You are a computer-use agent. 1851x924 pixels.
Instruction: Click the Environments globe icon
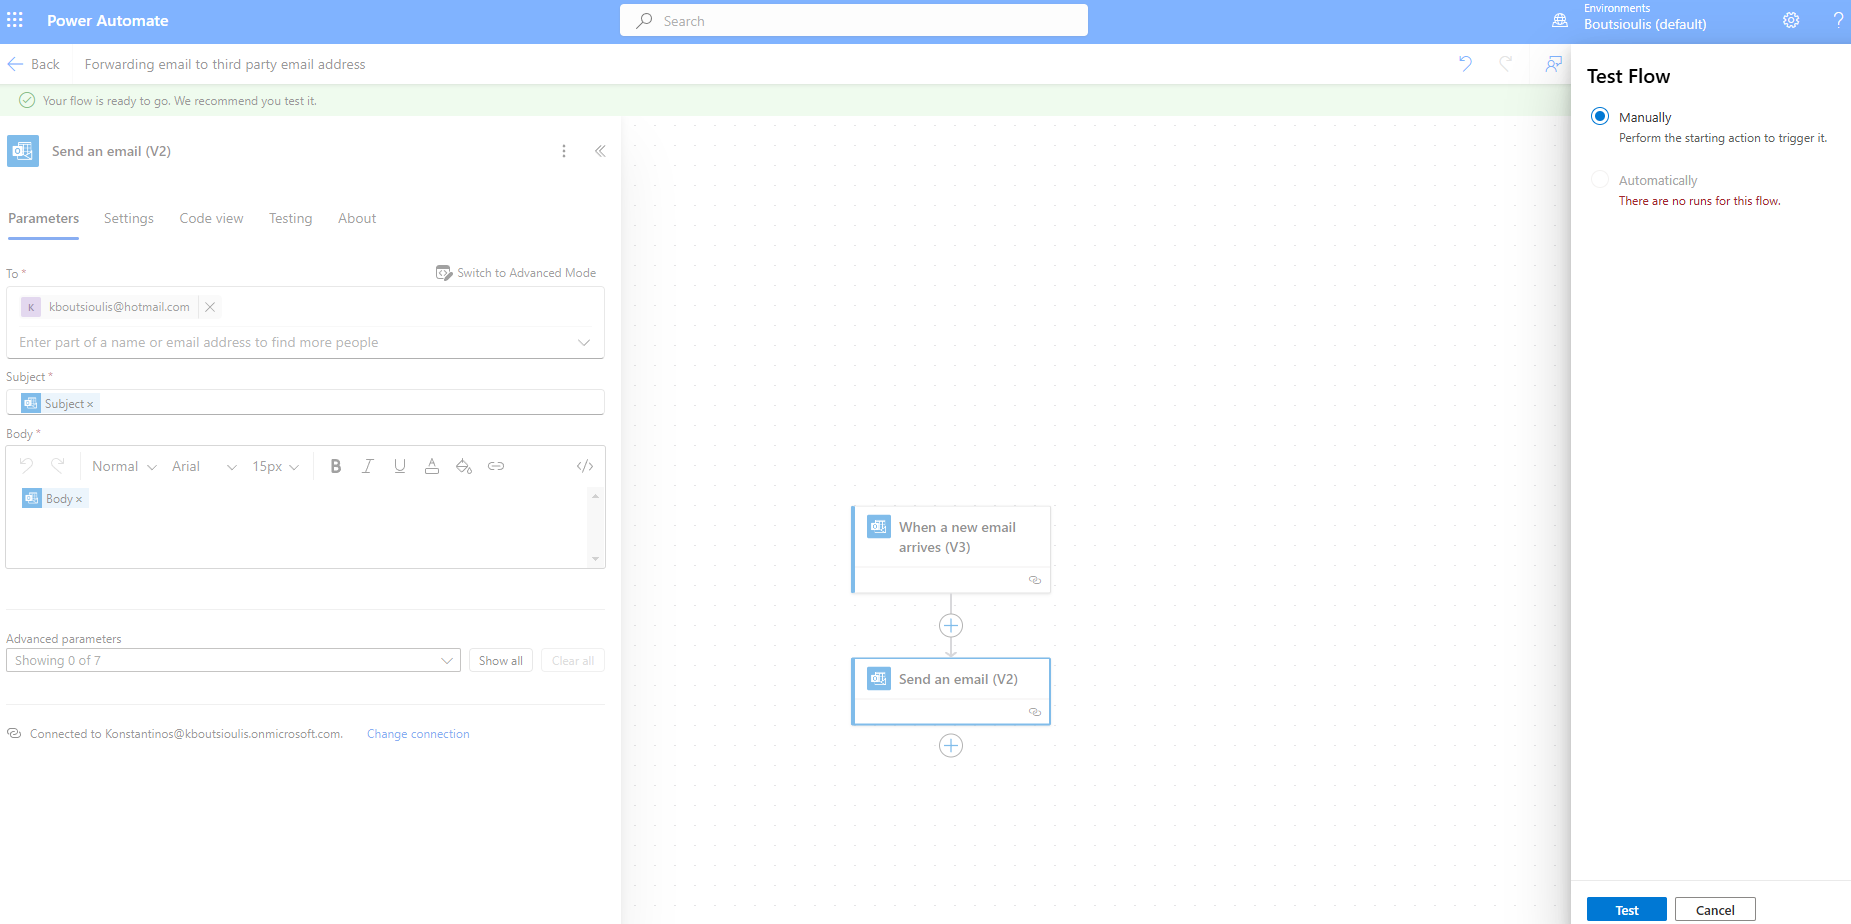[x=1560, y=20]
